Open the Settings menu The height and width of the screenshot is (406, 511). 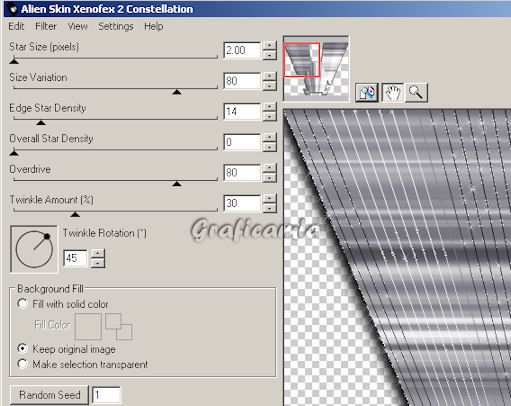116,26
